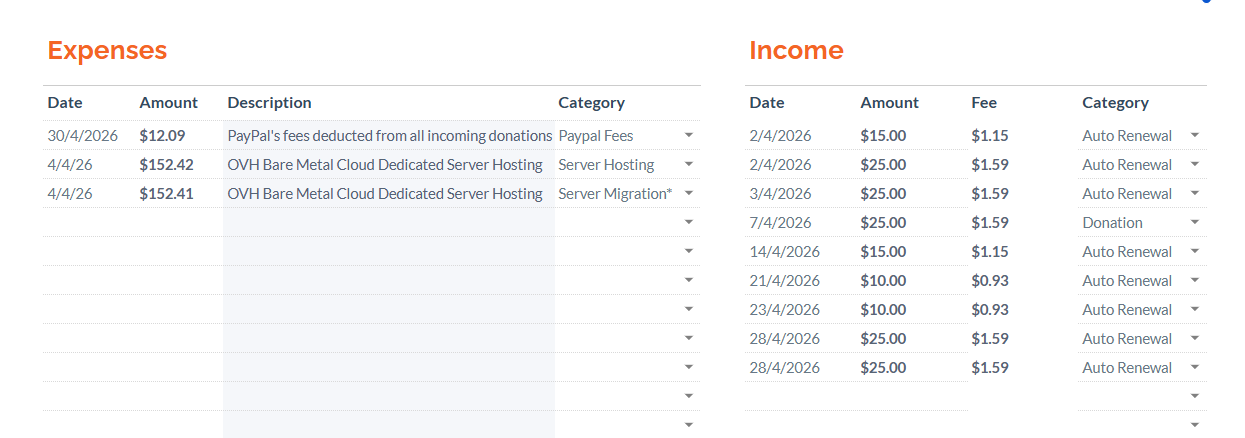Select the $152.42 expense amount cell

[x=179, y=164]
